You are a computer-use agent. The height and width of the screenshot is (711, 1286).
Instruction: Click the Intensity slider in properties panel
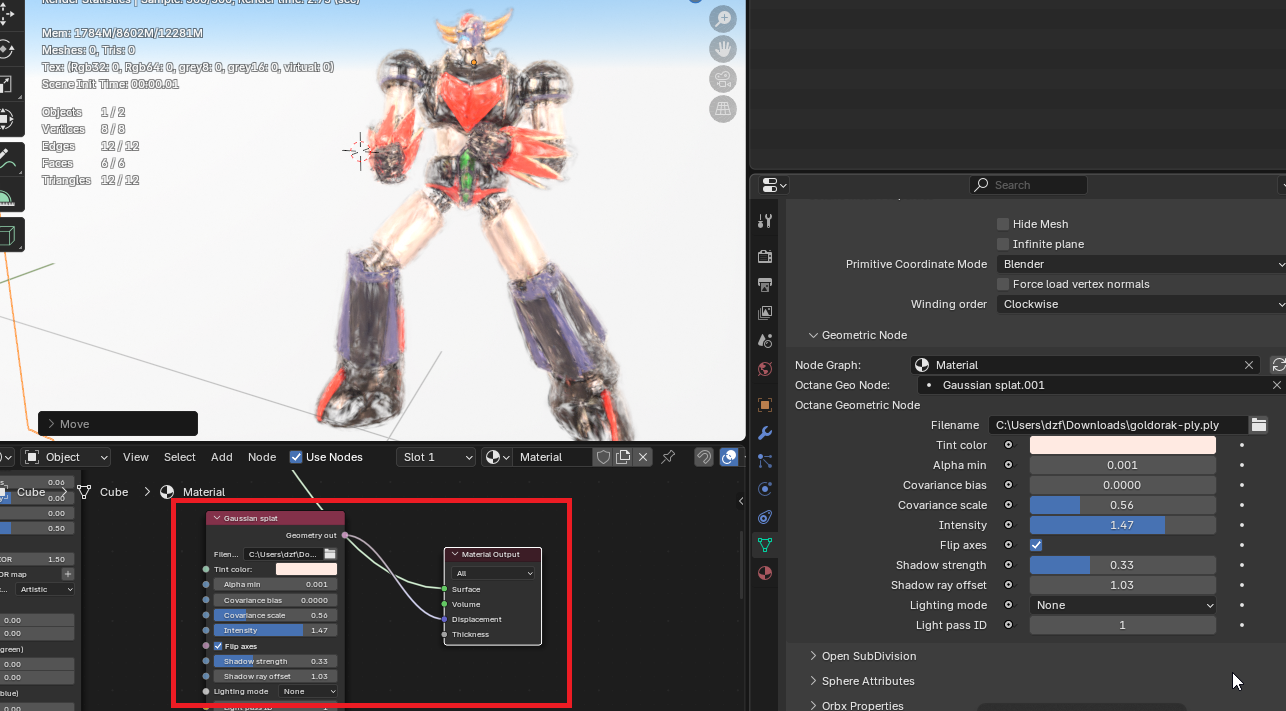1123,525
